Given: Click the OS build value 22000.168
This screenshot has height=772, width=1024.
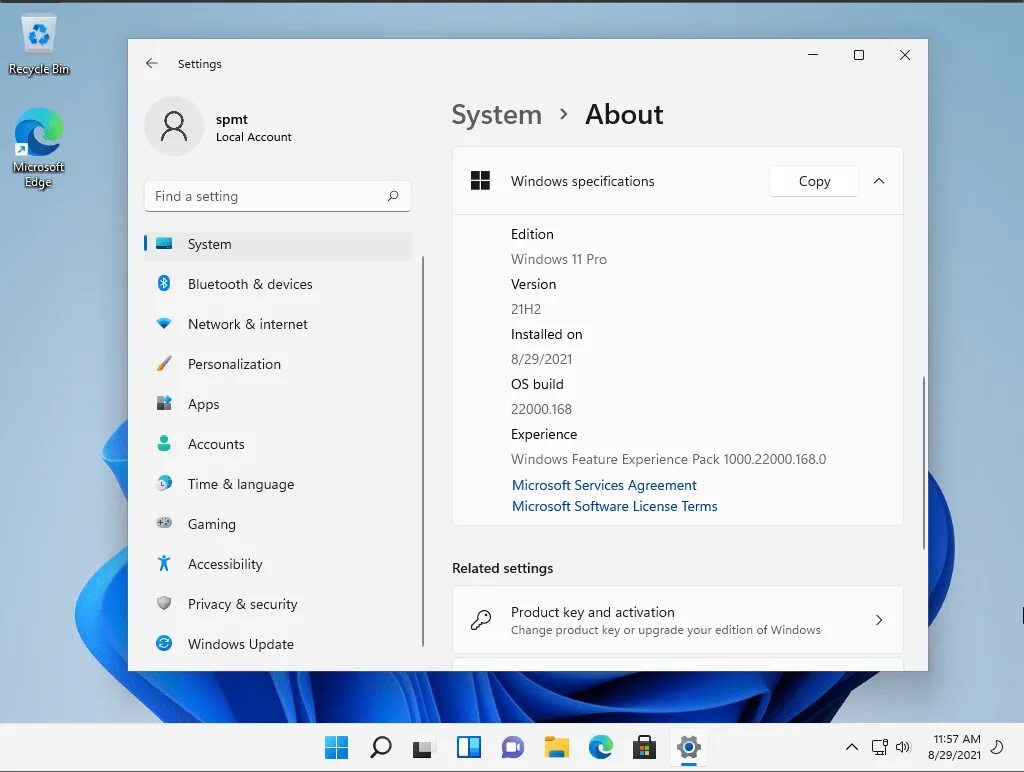Looking at the screenshot, I should pos(541,410).
